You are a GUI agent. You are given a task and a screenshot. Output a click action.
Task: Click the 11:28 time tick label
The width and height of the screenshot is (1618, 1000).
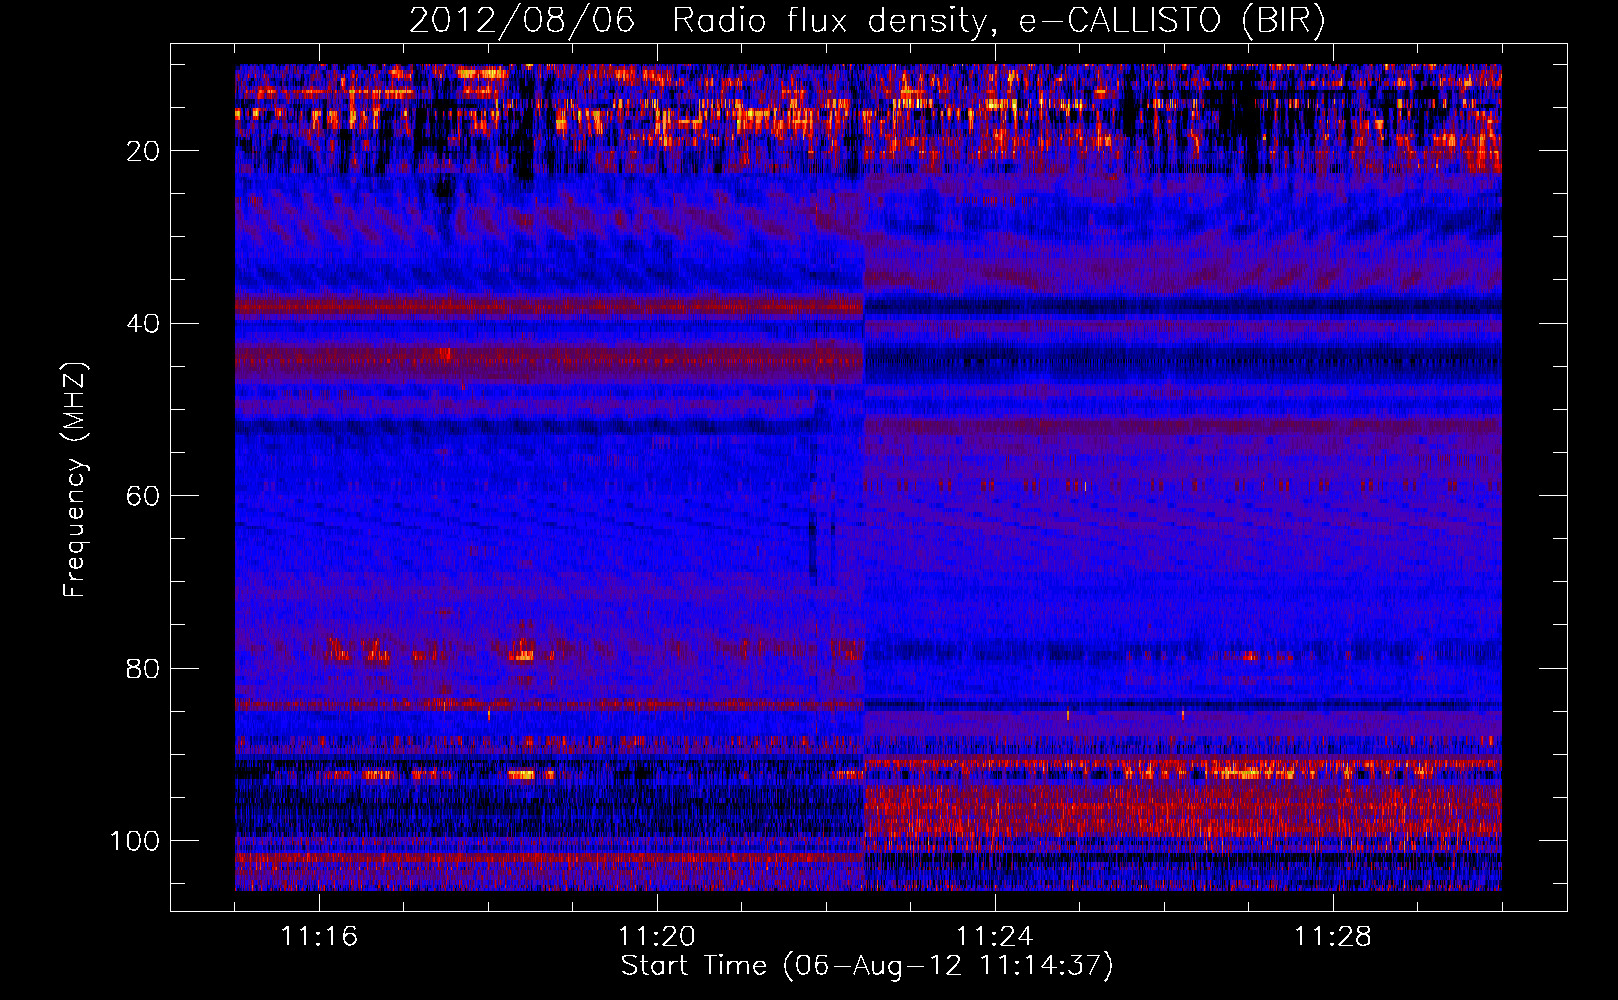[x=1333, y=936]
